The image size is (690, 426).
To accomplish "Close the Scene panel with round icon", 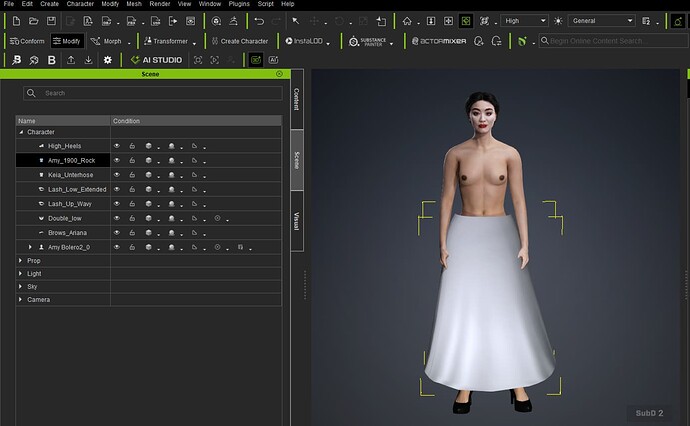I will 279,74.
